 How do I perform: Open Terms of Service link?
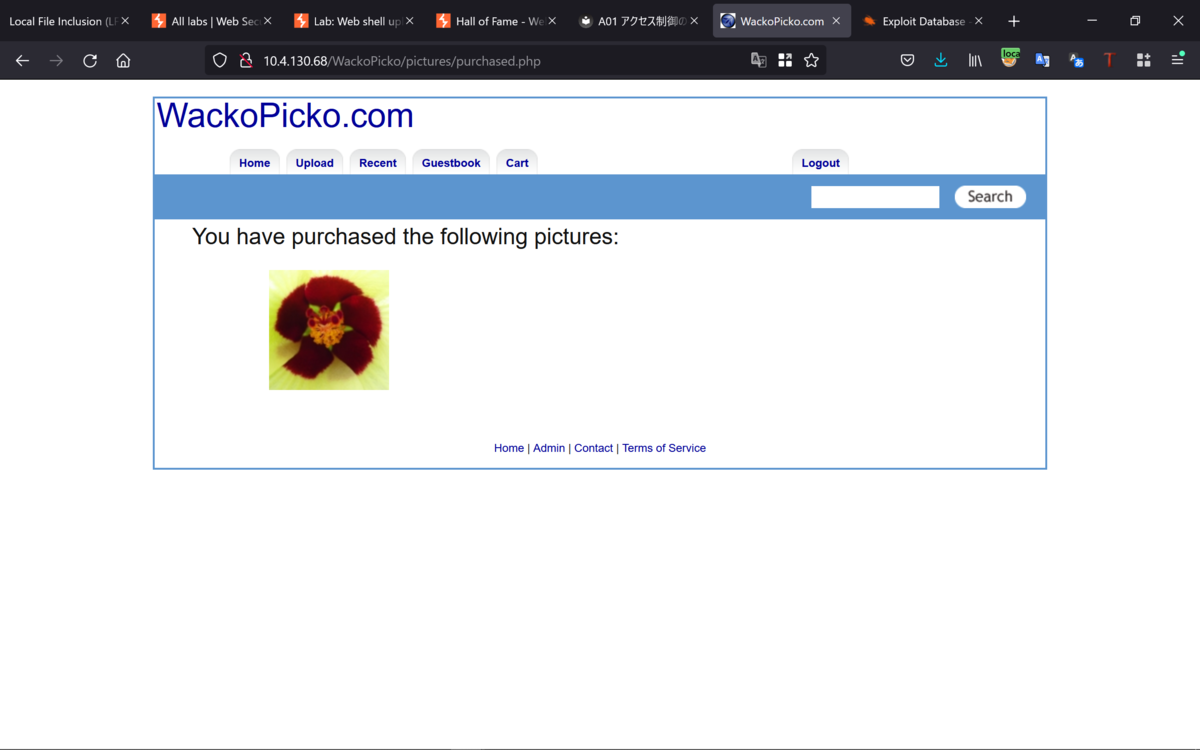[664, 448]
